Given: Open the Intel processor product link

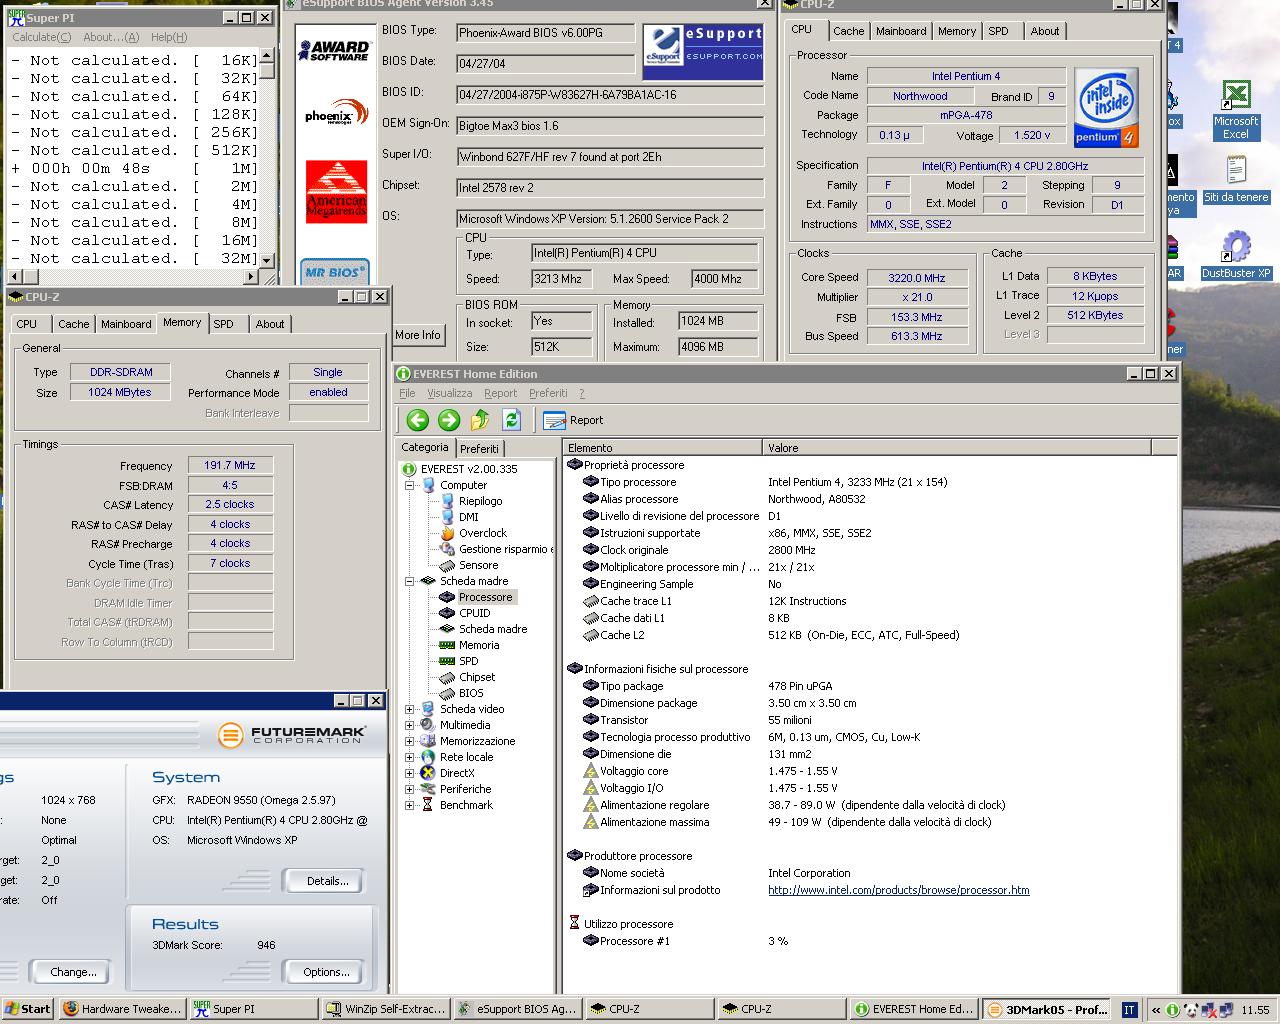Looking at the screenshot, I should pyautogui.click(x=898, y=890).
